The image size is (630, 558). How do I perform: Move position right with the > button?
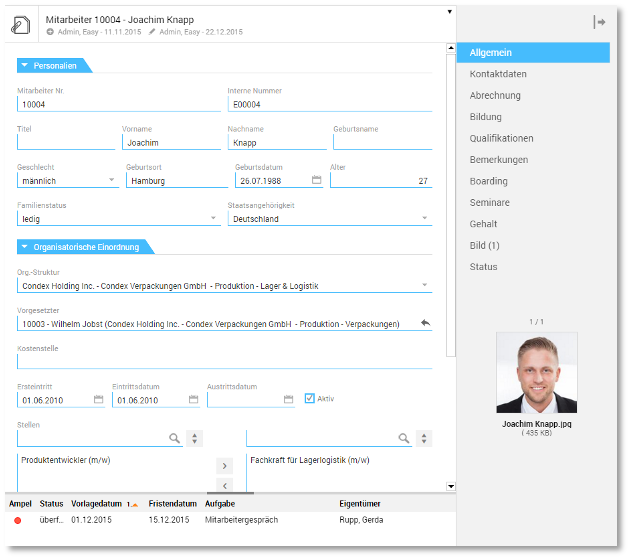coord(225,466)
